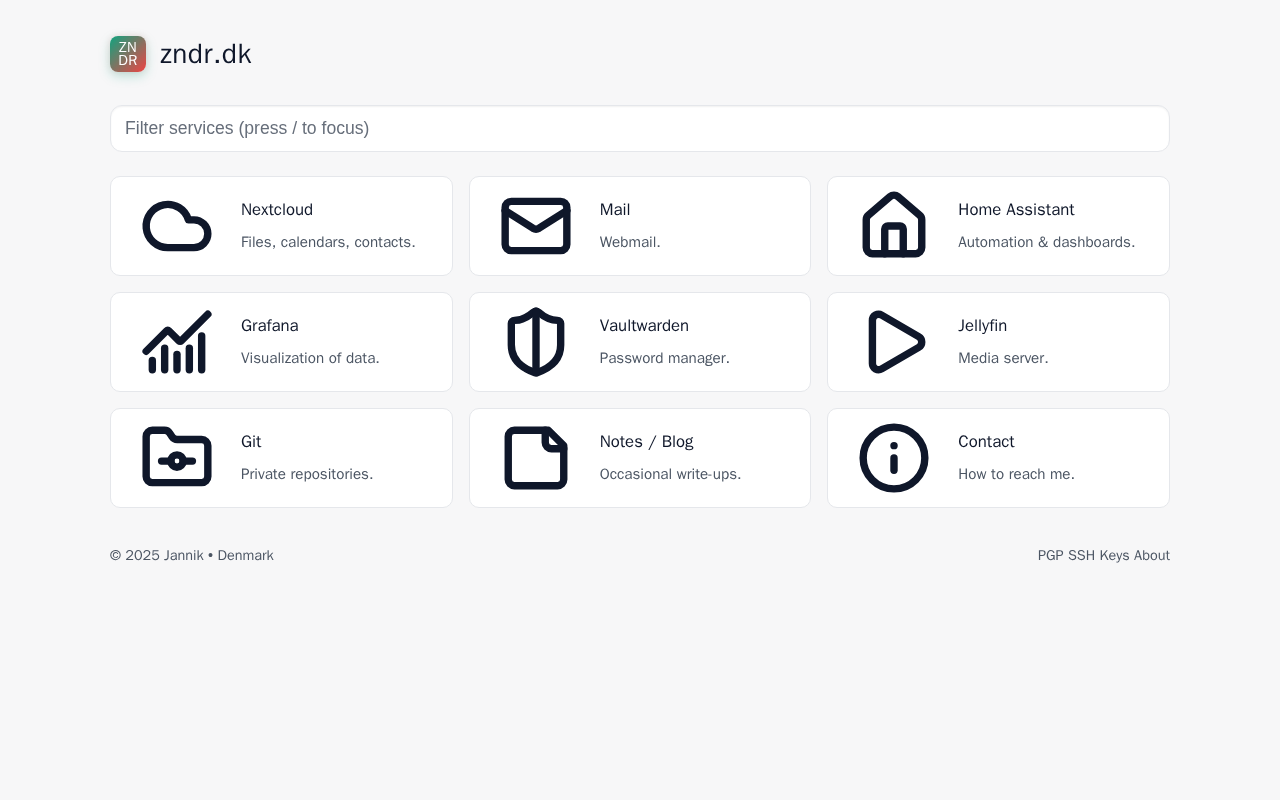1280x800 pixels.
Task: Click the "© 2025 Jannik • Denmark" footer text
Action: click(192, 556)
